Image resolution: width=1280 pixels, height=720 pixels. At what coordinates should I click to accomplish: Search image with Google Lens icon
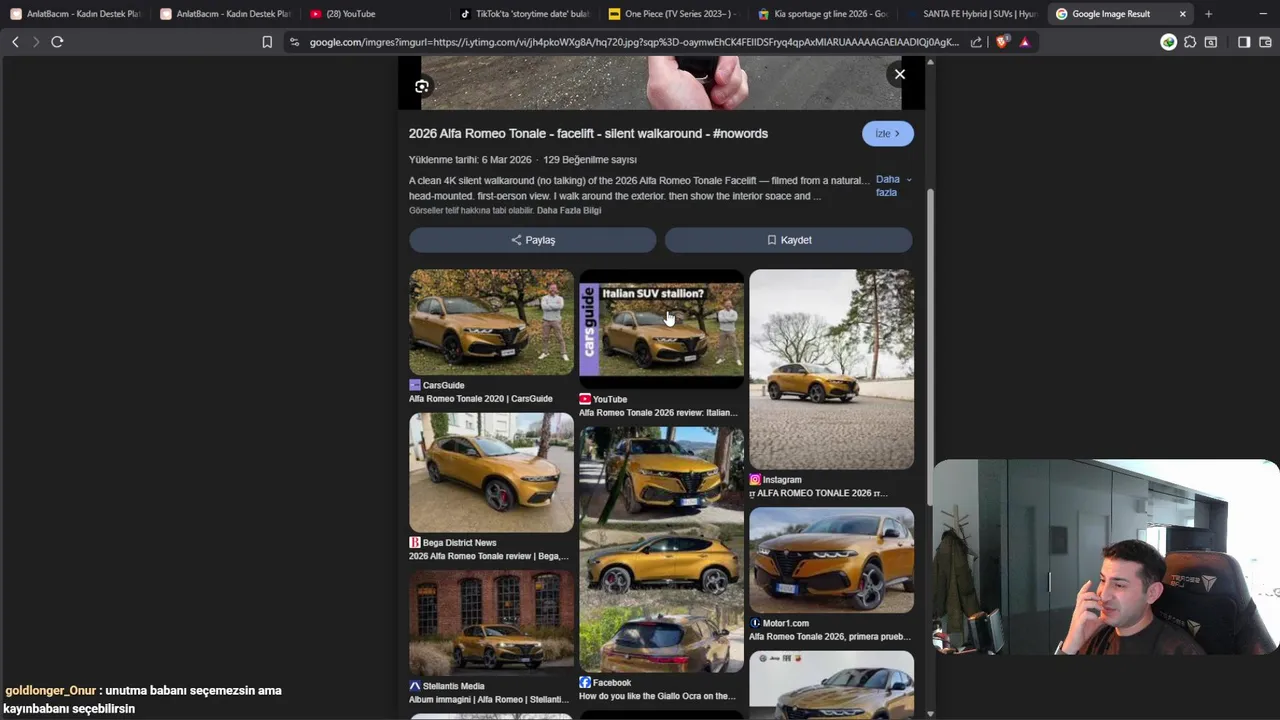click(422, 87)
